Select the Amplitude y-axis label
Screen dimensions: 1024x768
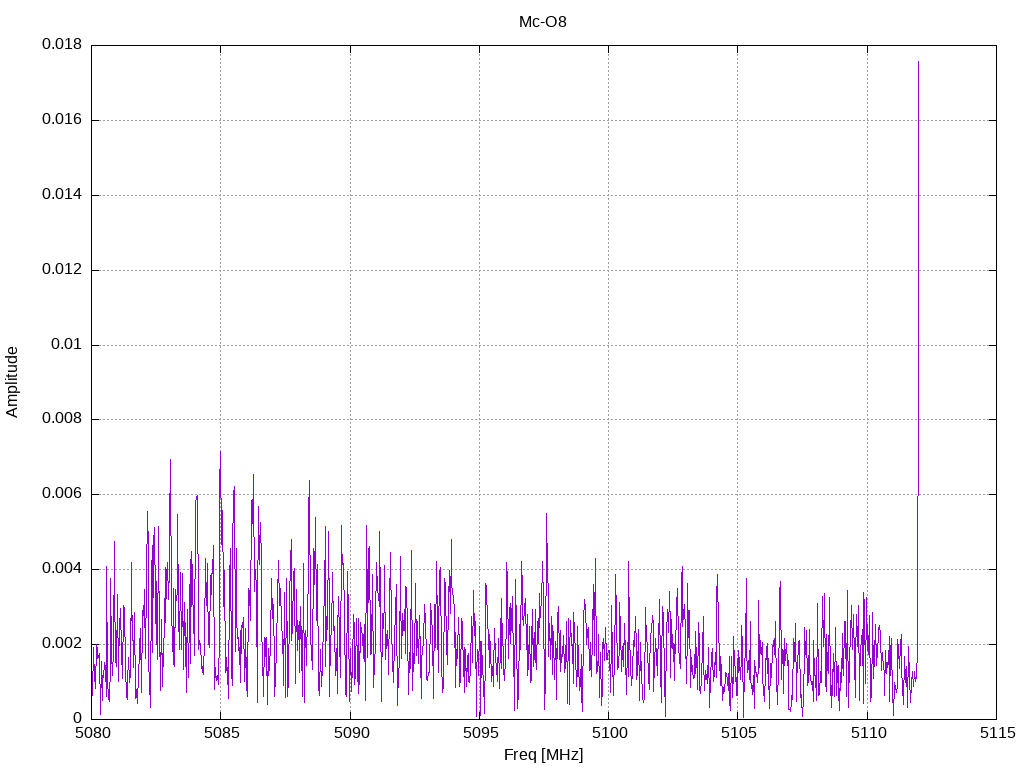[13, 382]
